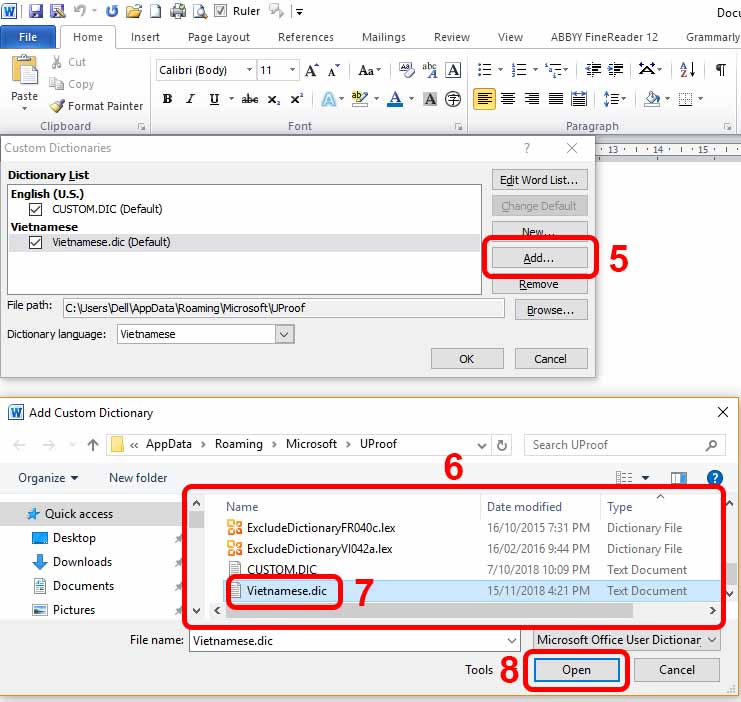Open the address bar history dropdown
Viewport: 741px width, 702px height.
482,445
